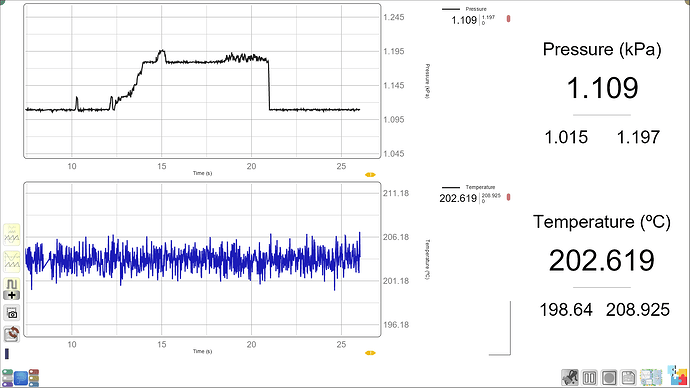The height and width of the screenshot is (388, 690).
Task: Click the maximum pressure value 1.197
Action: tap(638, 137)
